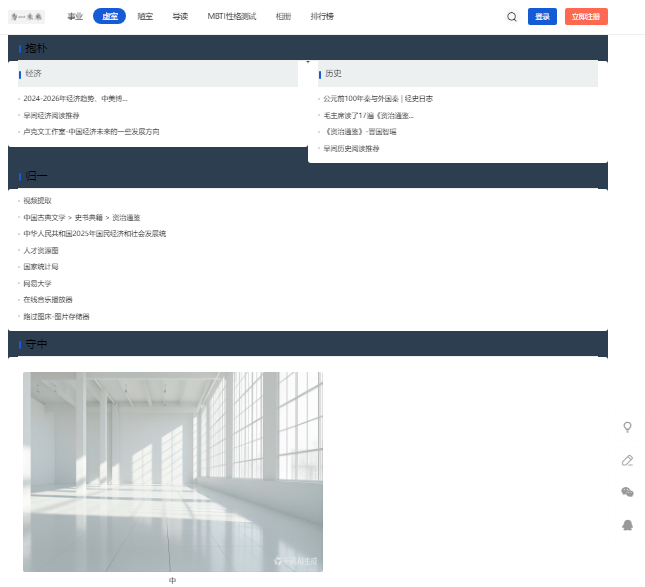Viewport: 645px width, 587px height.
Task: Click the 守中 section header
Action: click(36, 344)
